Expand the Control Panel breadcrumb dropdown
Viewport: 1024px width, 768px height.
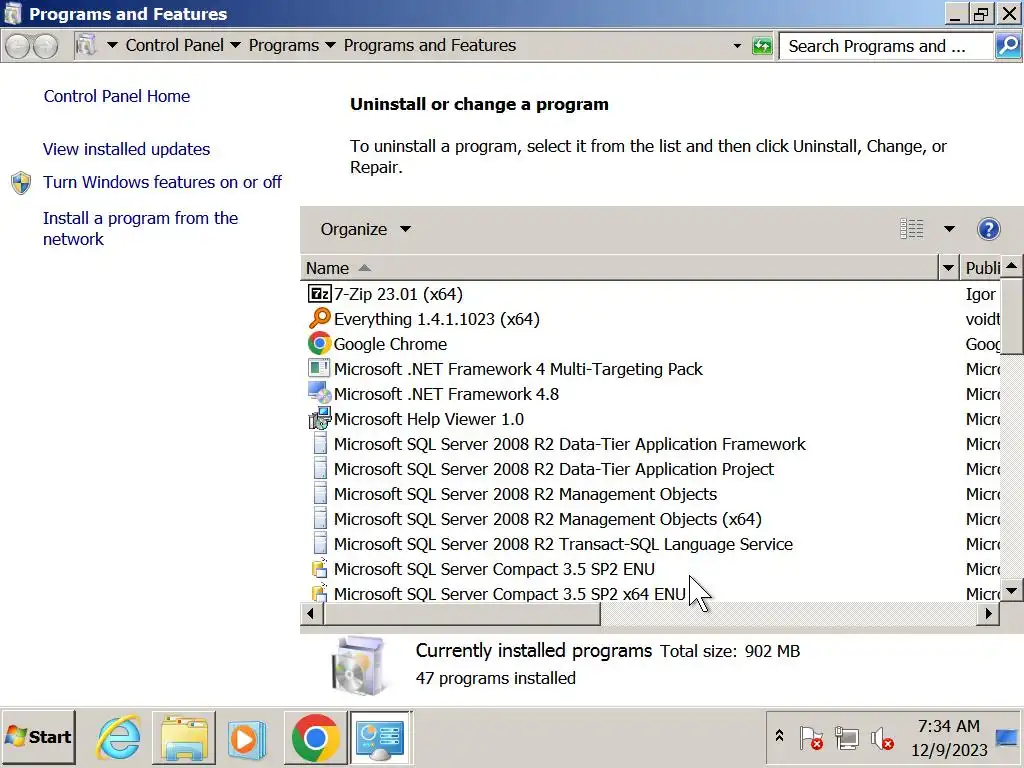pyautogui.click(x=236, y=46)
